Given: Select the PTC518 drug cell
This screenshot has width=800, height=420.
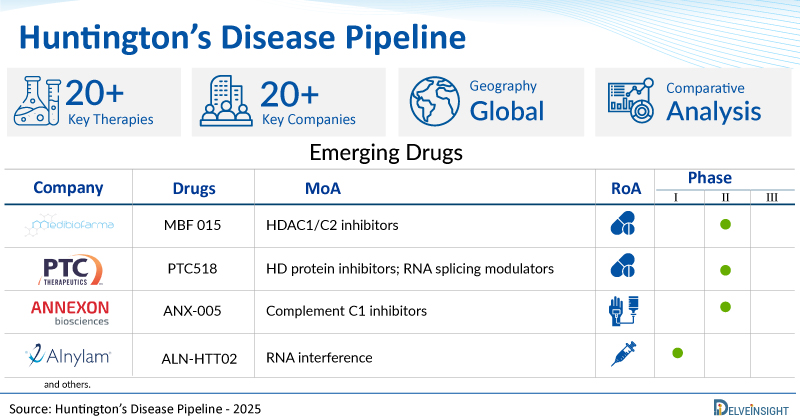Looking at the screenshot, I should [192, 268].
